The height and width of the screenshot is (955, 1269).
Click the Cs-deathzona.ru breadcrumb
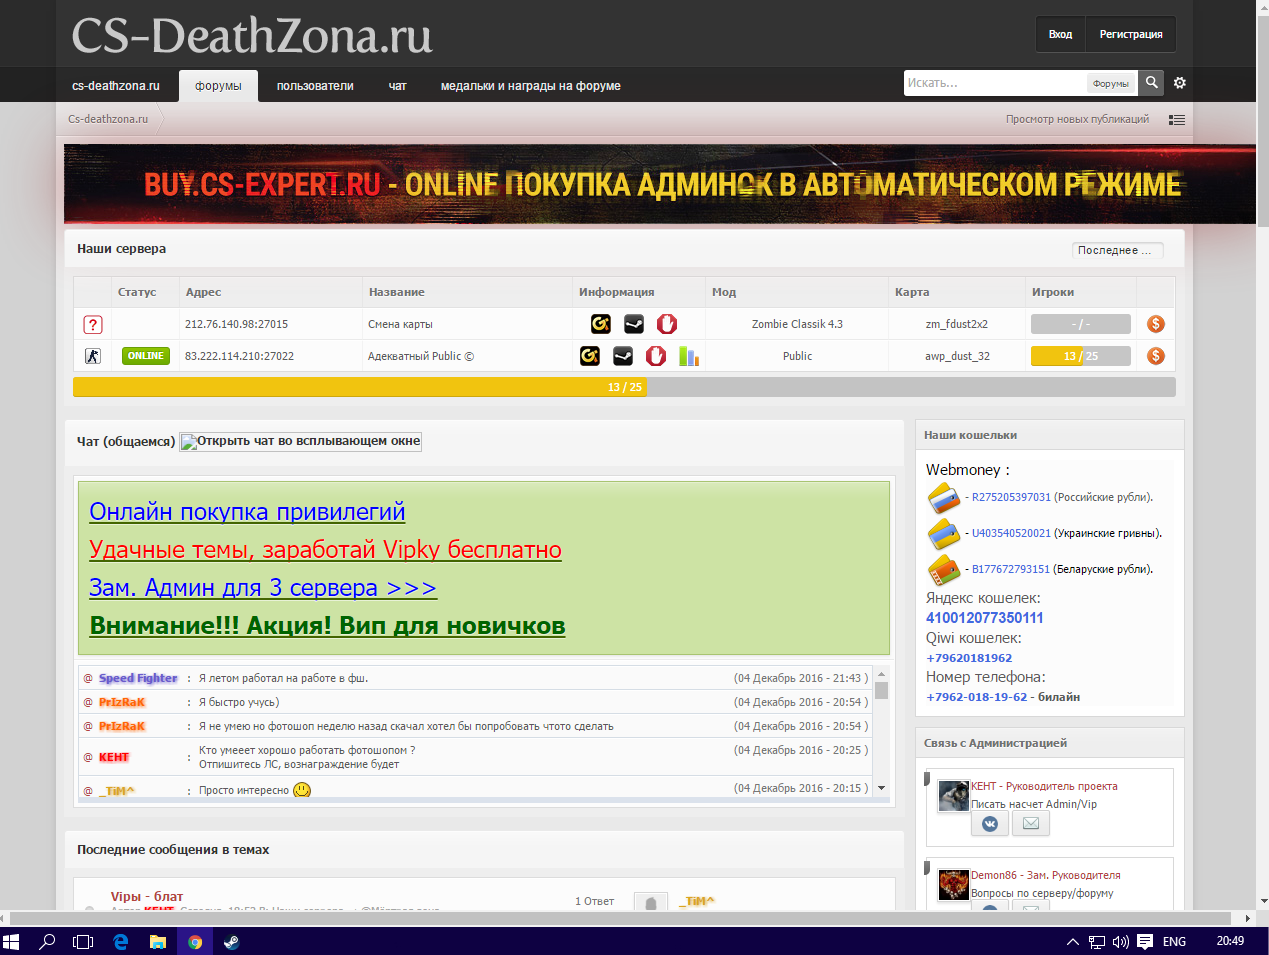(x=108, y=119)
